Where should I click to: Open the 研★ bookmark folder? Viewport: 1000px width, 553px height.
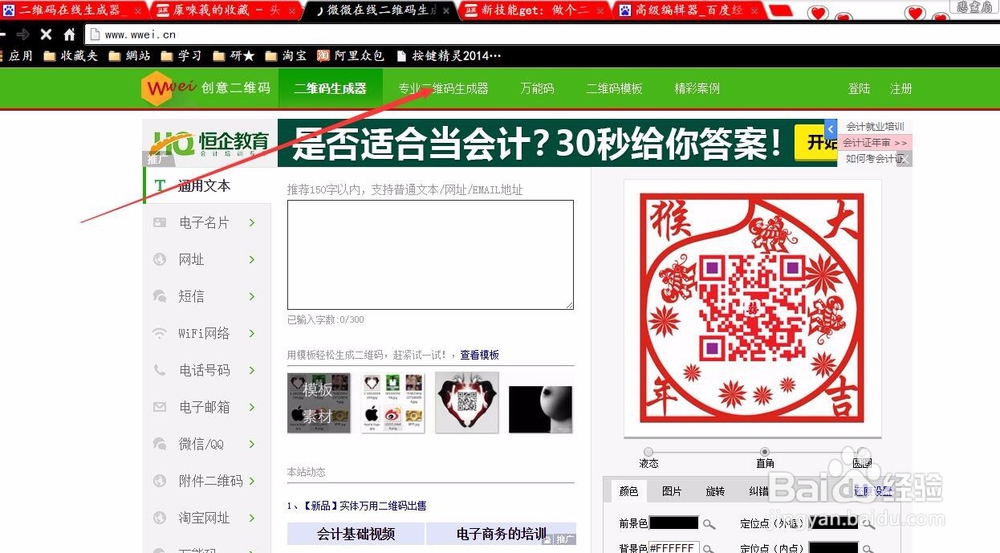pos(233,56)
